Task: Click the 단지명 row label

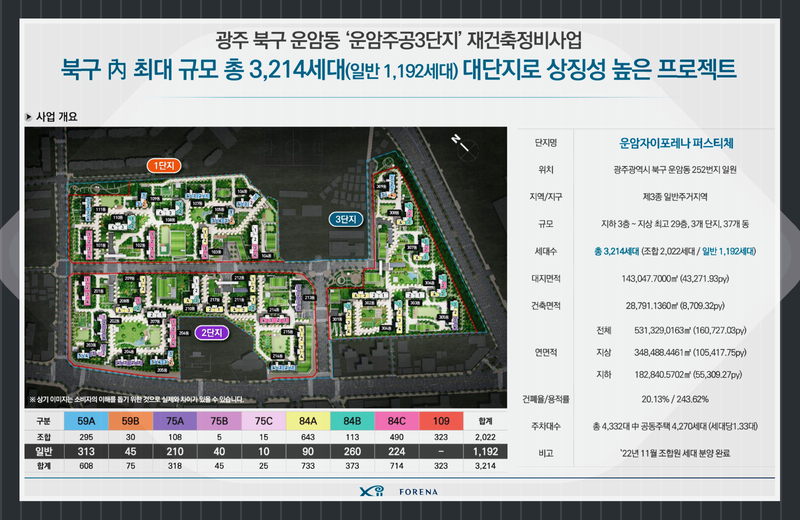Action: point(545,143)
